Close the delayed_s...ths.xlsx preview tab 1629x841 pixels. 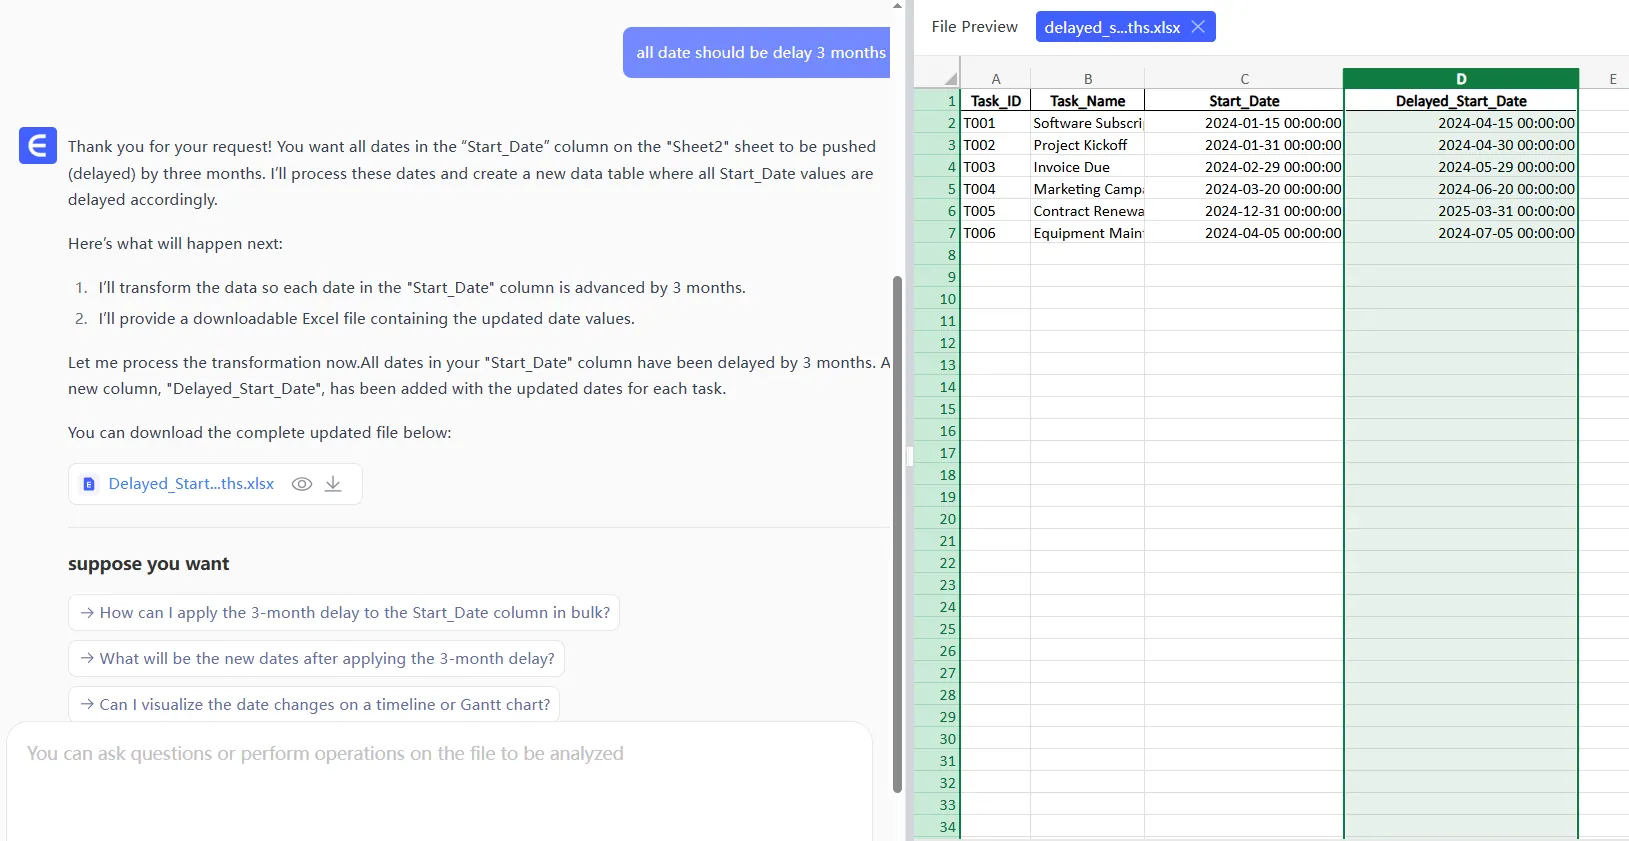point(1198,27)
